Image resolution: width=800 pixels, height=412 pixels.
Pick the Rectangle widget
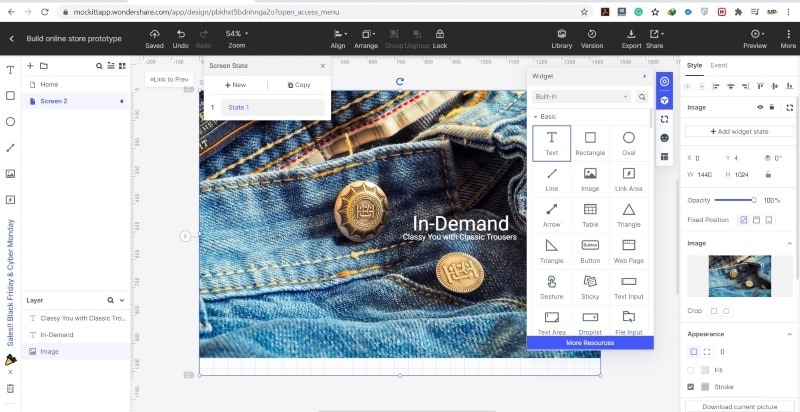coord(590,142)
